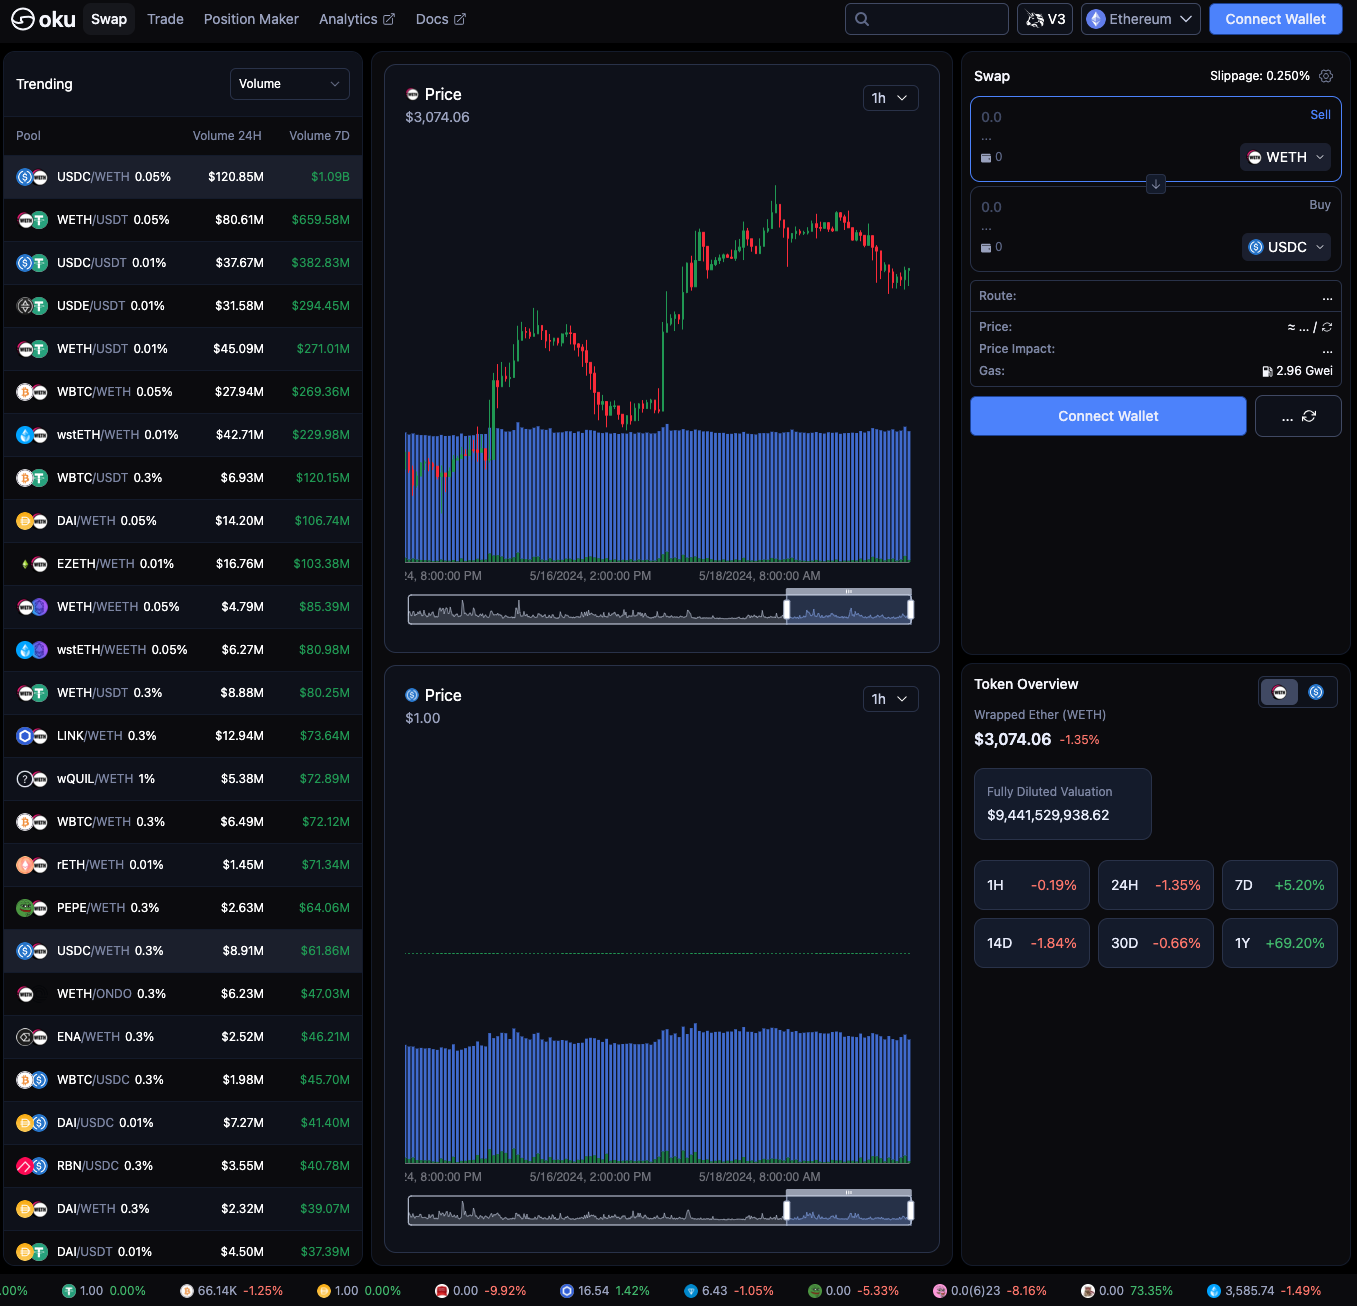Click the 3,585.74 ticker token icon
Screen dimensions: 1357x1306
(x=1214, y=1291)
